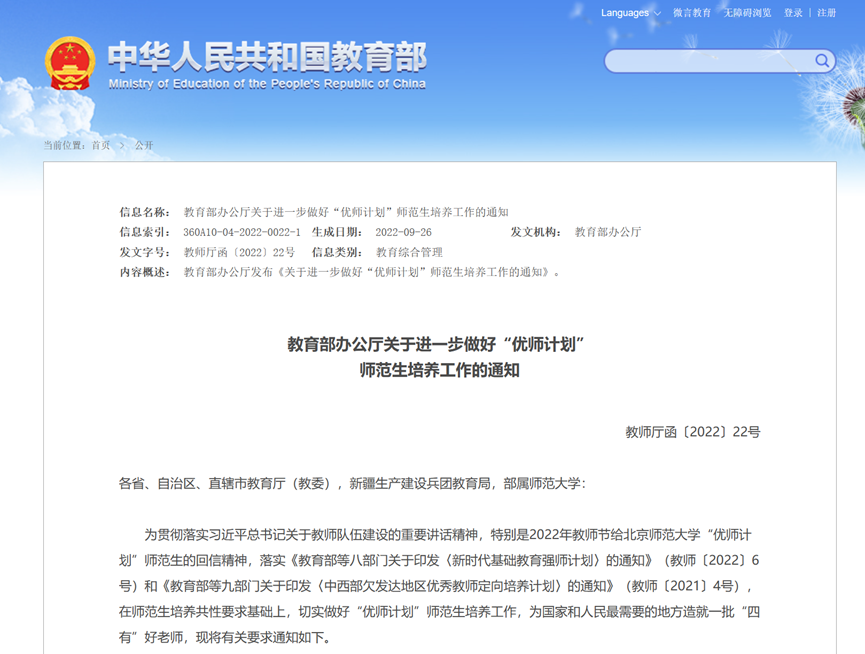The width and height of the screenshot is (865, 654).
Task: Open 公开 in the breadcrumb
Action: tap(144, 145)
